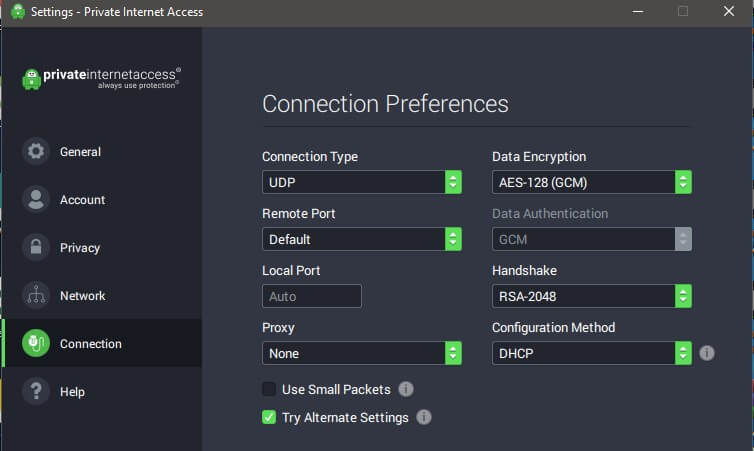Minimize the Settings window
754x451 pixels.
[638, 11]
